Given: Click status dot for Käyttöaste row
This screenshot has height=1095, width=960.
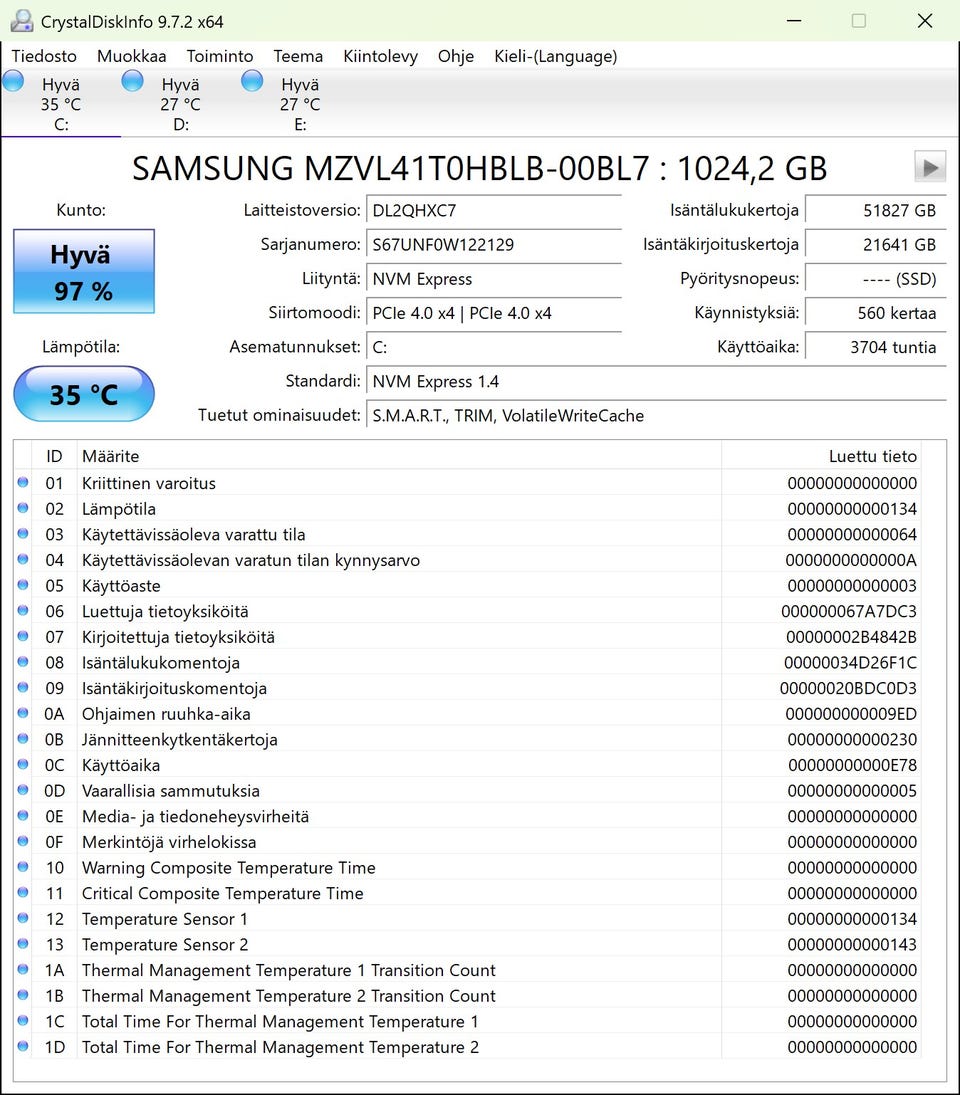Looking at the screenshot, I should [x=23, y=585].
